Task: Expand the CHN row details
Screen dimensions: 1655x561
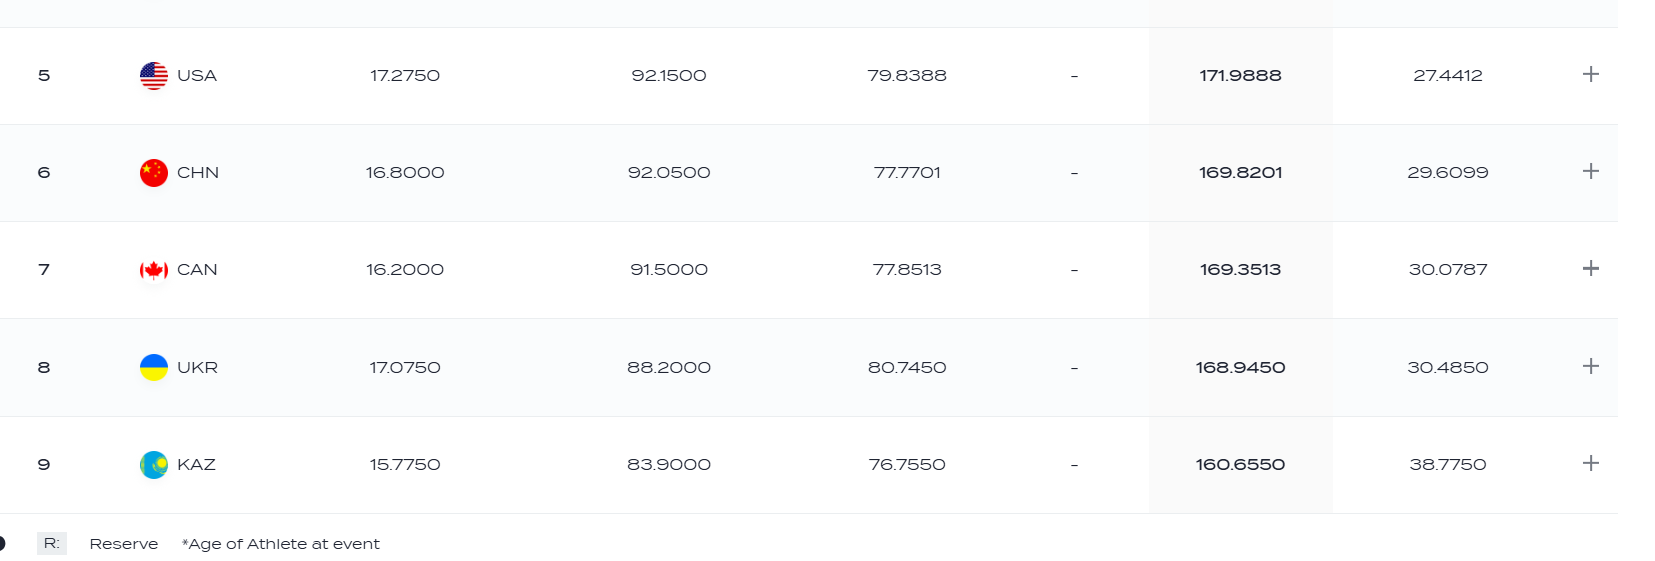Action: (1590, 171)
